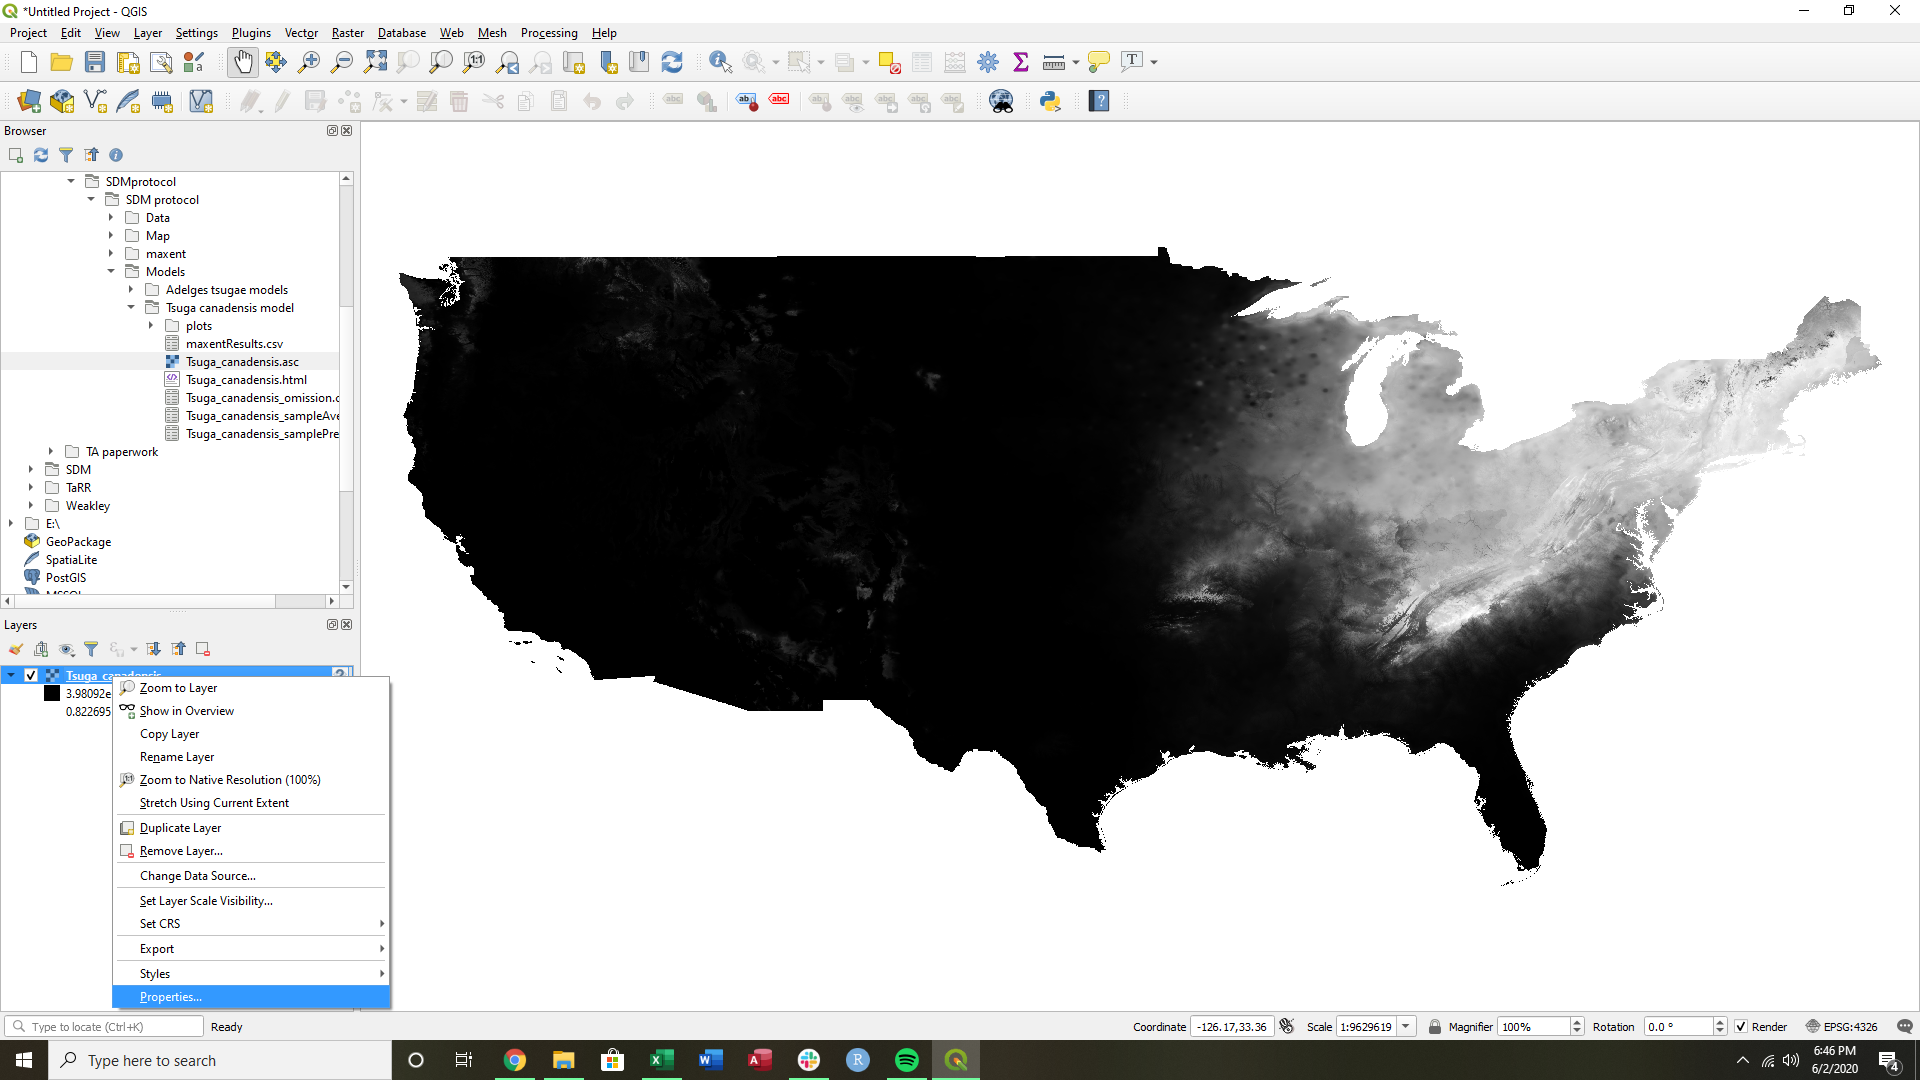Click the Zoom In magnifier tool
The width and height of the screenshot is (1920, 1080).
click(x=309, y=62)
